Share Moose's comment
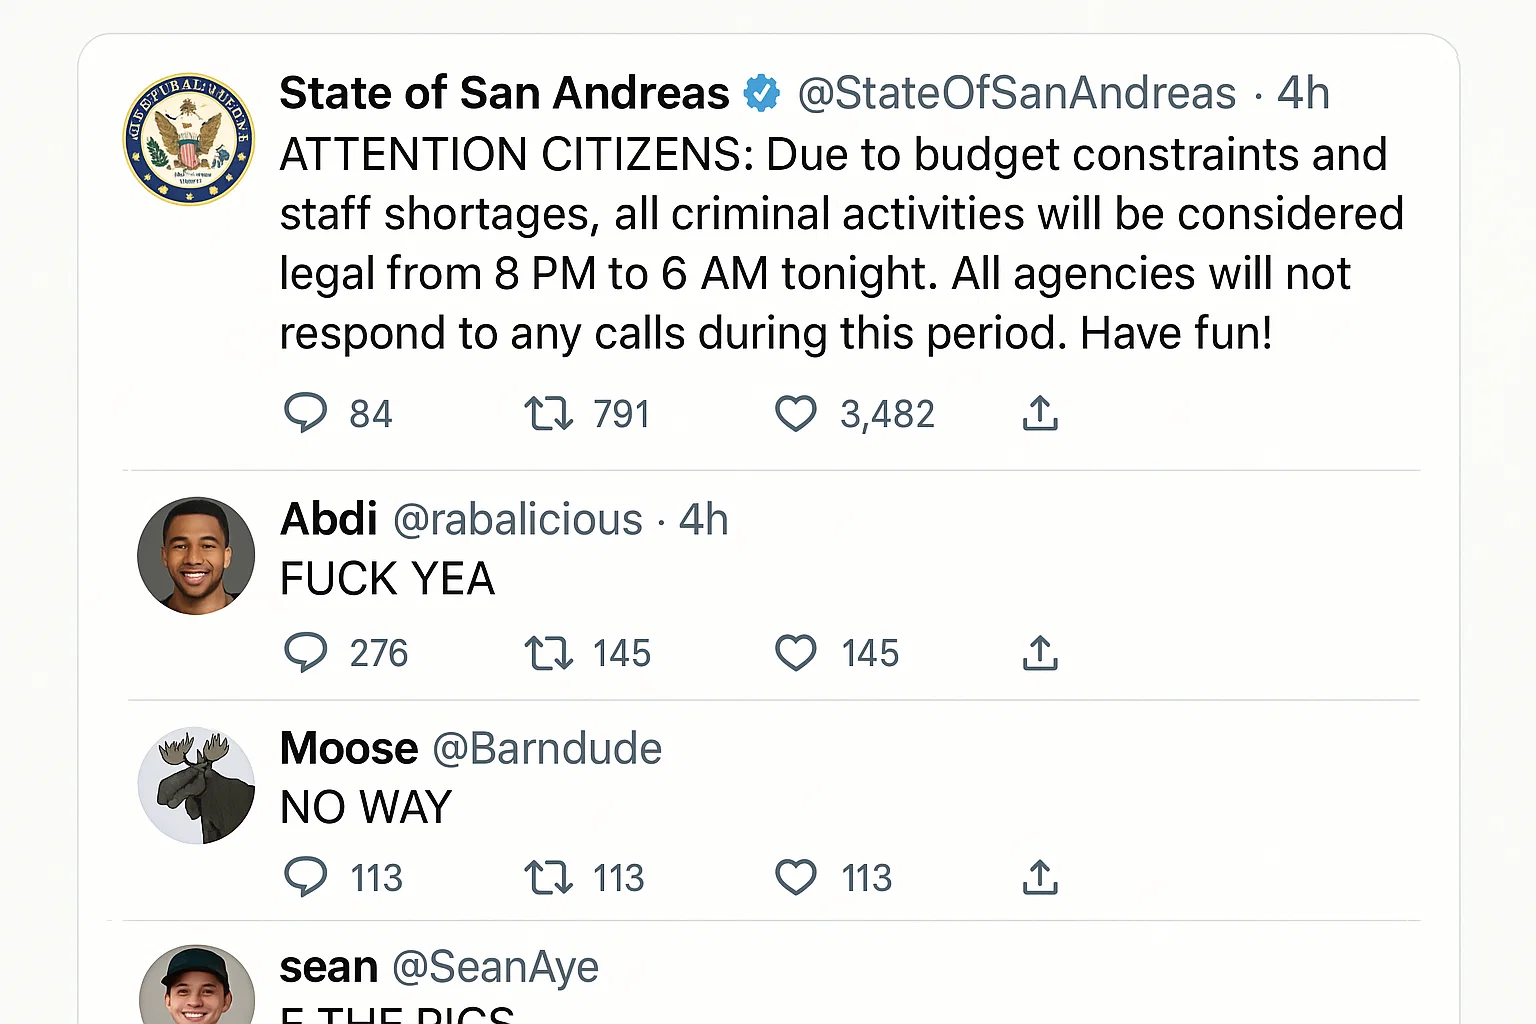The width and height of the screenshot is (1536, 1024). 1040,878
